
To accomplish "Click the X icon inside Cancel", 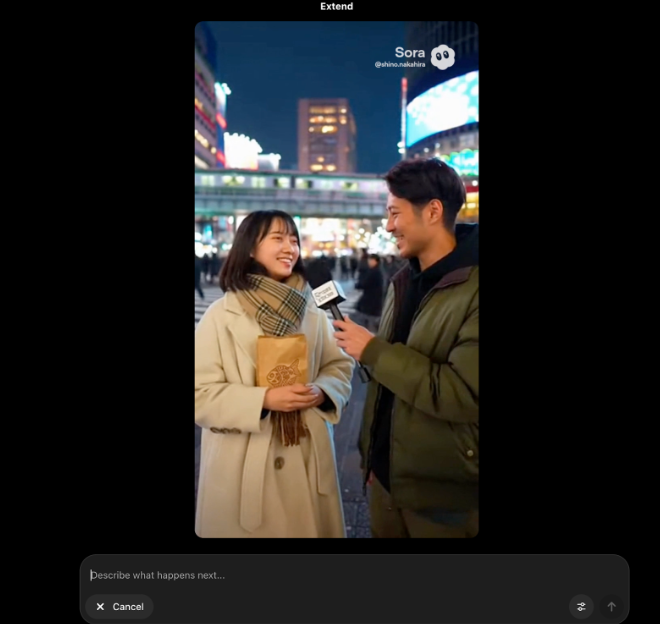I will click(x=100, y=606).
